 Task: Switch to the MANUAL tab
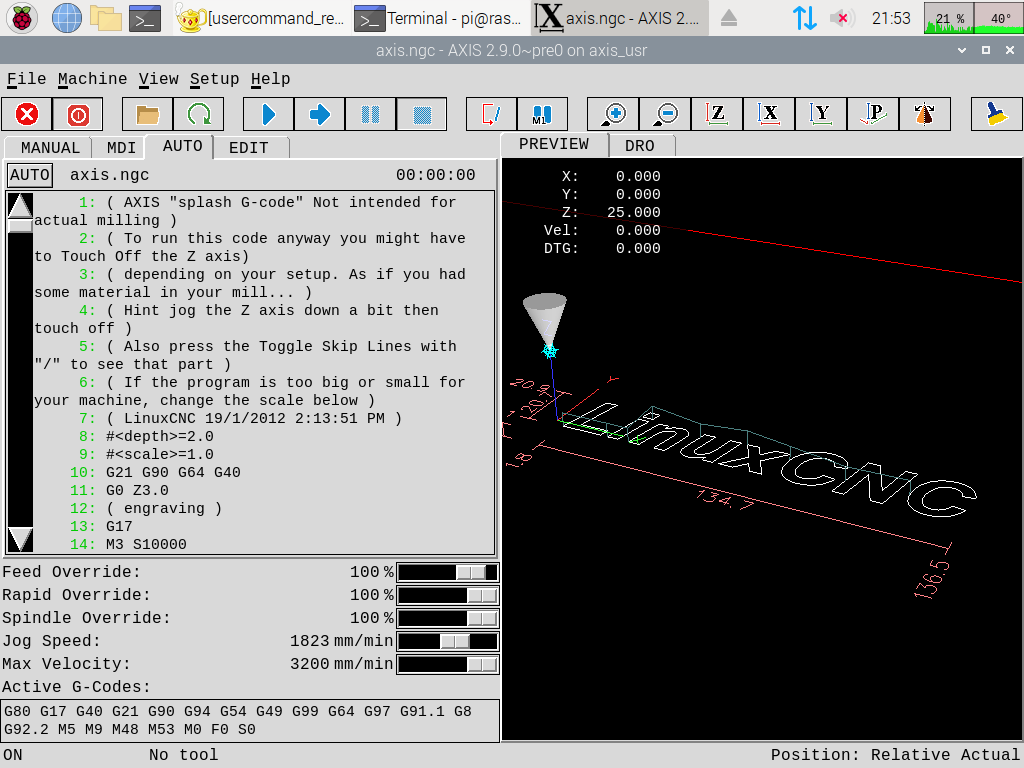tap(50, 148)
